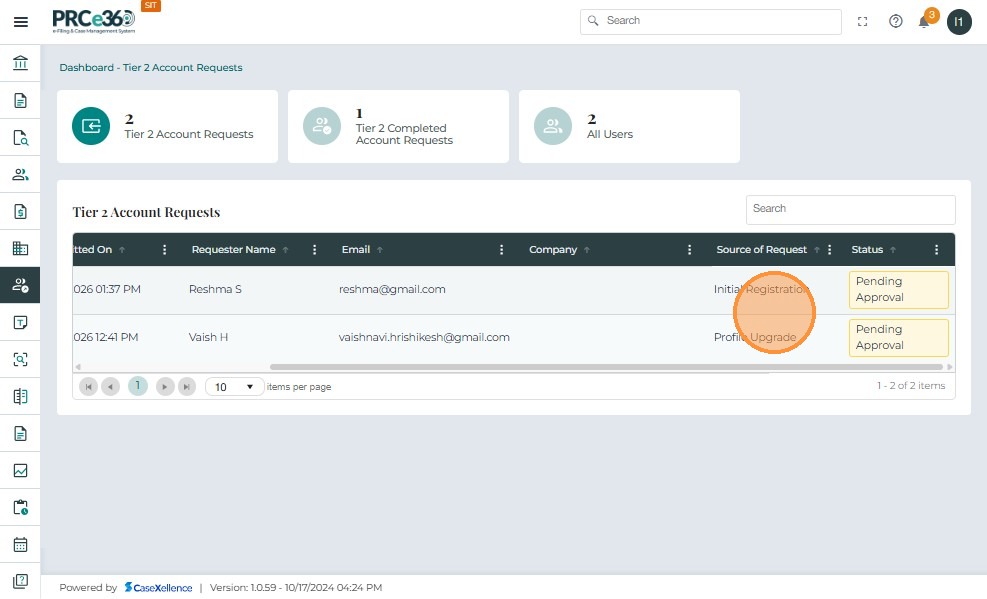Open the office building sidebar icon
987x599 pixels.
coord(20,249)
